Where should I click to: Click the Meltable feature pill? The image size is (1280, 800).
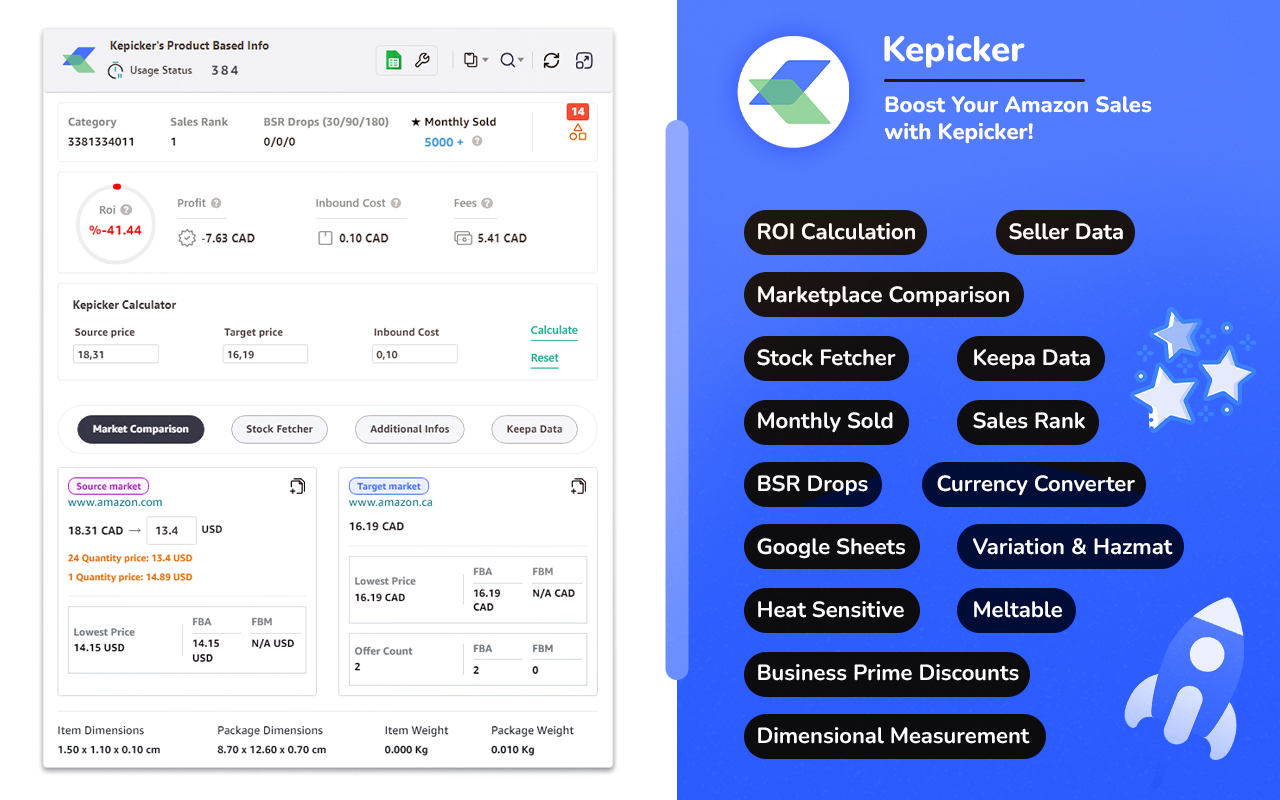(x=1017, y=610)
